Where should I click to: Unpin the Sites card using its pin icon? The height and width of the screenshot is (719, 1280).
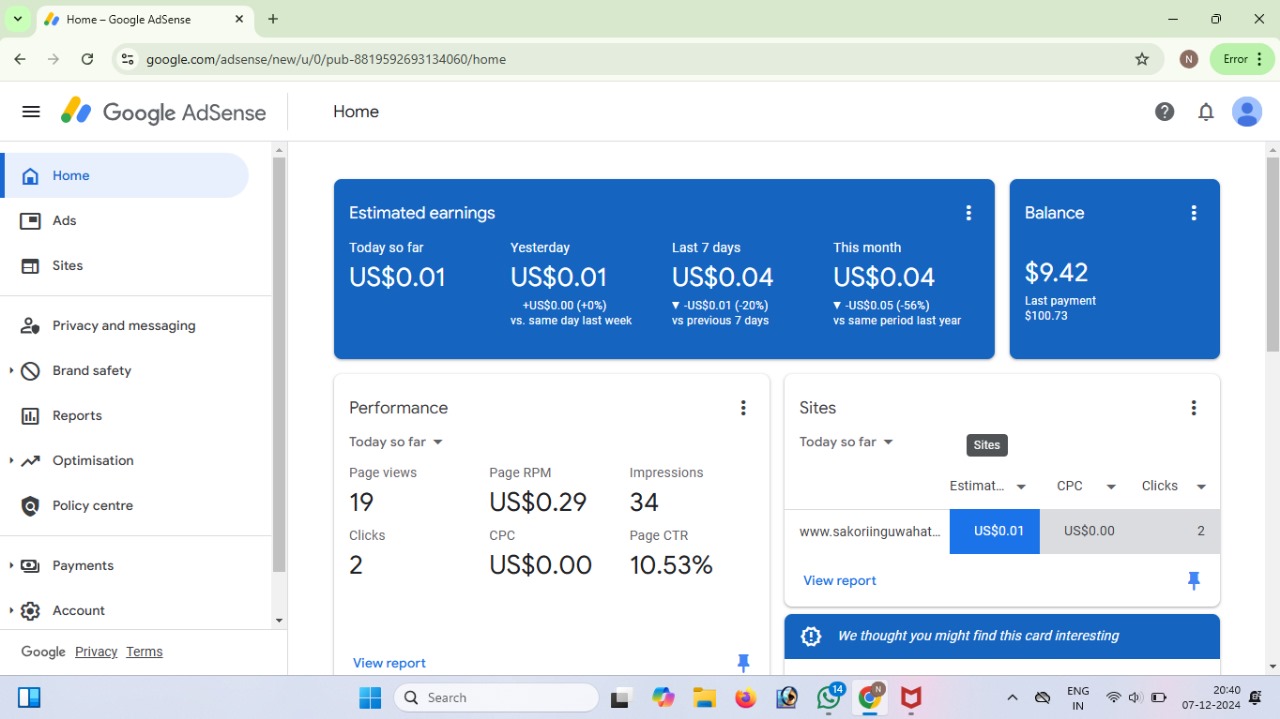point(1193,580)
